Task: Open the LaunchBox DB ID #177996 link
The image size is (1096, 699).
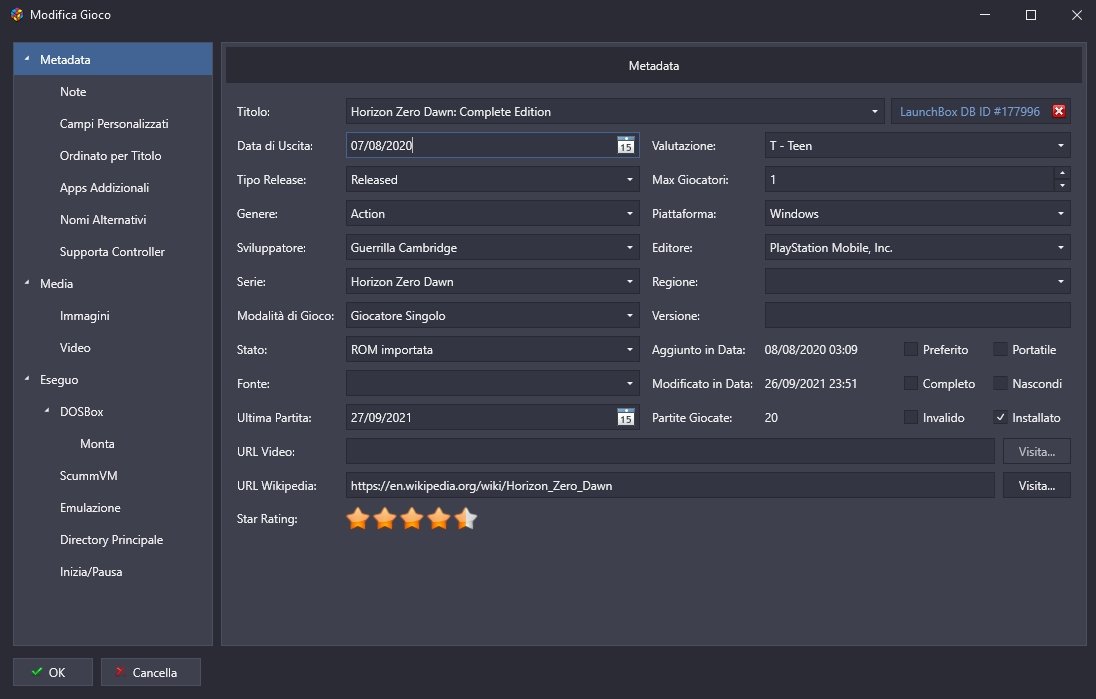Action: (x=969, y=112)
